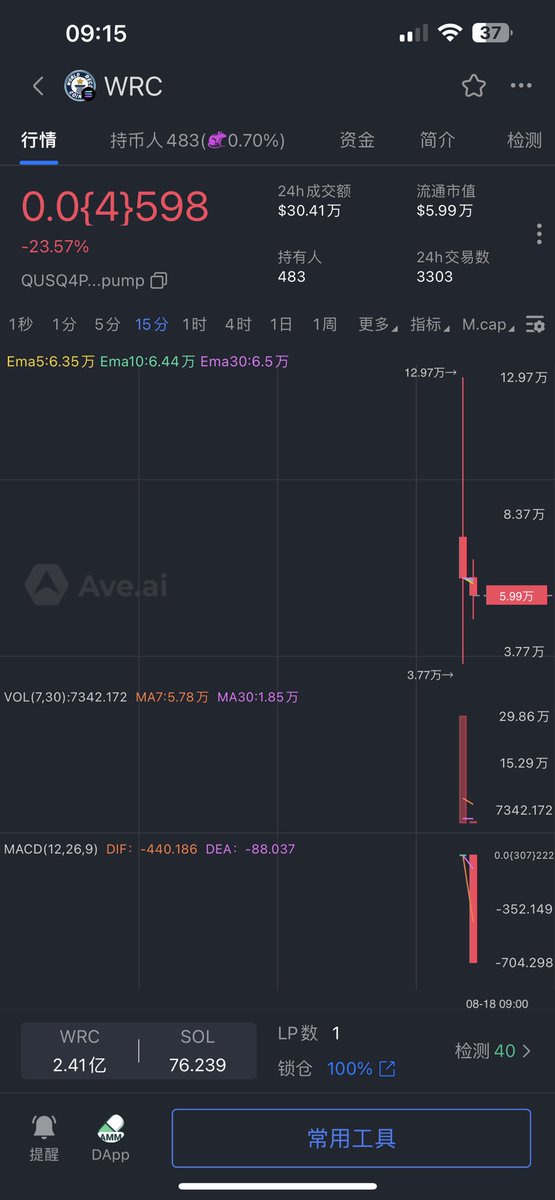Add WRC to favorites star
The image size is (555, 1200).
tap(474, 86)
